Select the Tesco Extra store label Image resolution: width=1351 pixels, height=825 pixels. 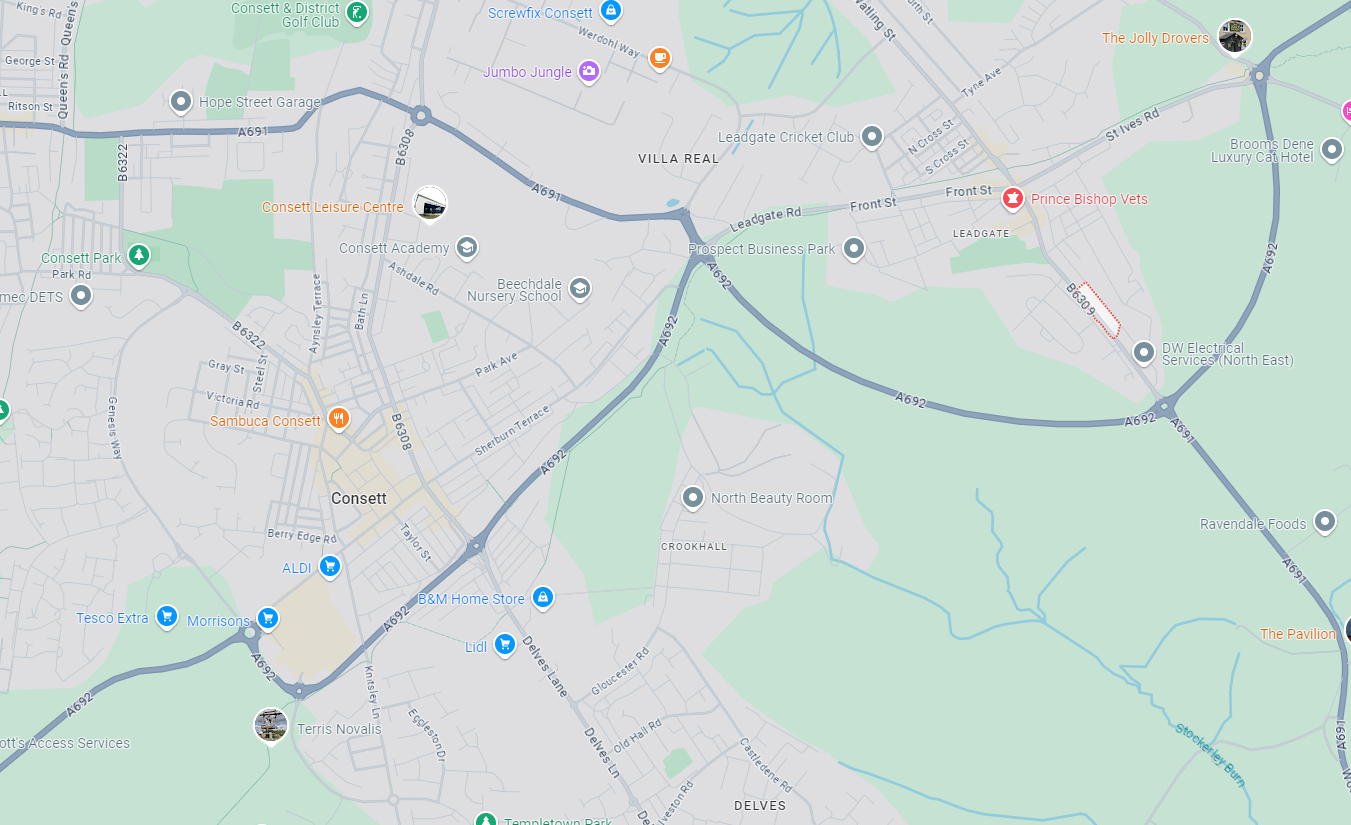113,618
